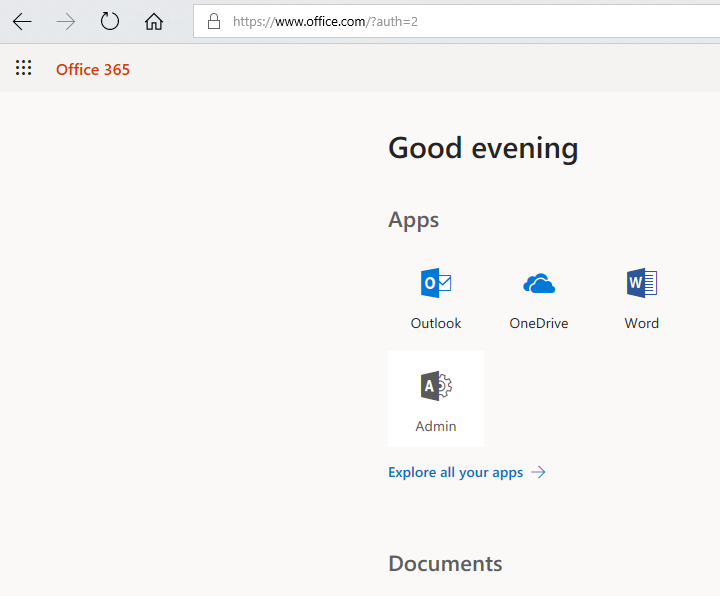
Task: Open the browser home page
Action: (154, 22)
